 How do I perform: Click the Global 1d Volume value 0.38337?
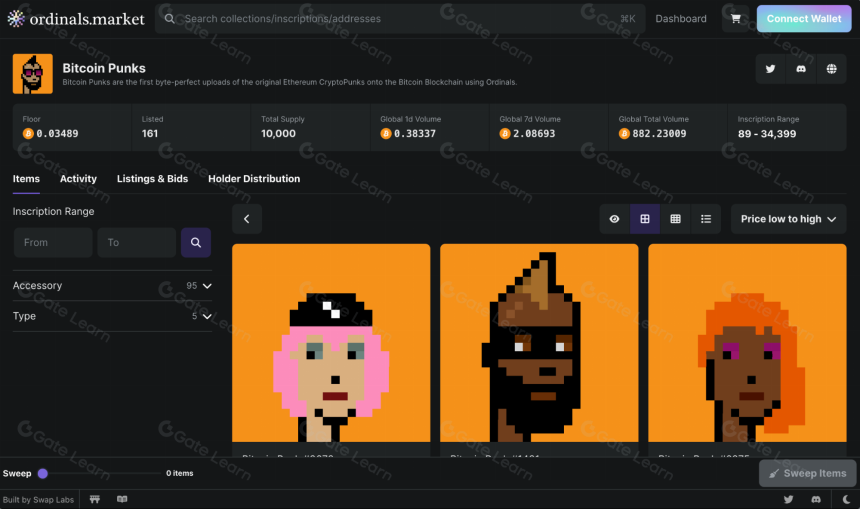[x=415, y=133]
